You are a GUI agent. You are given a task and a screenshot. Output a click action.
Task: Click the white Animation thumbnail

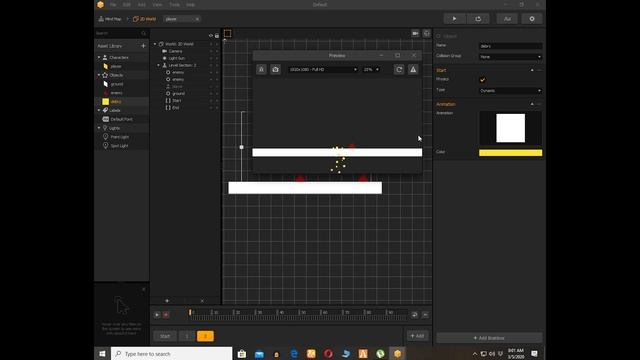point(511,128)
